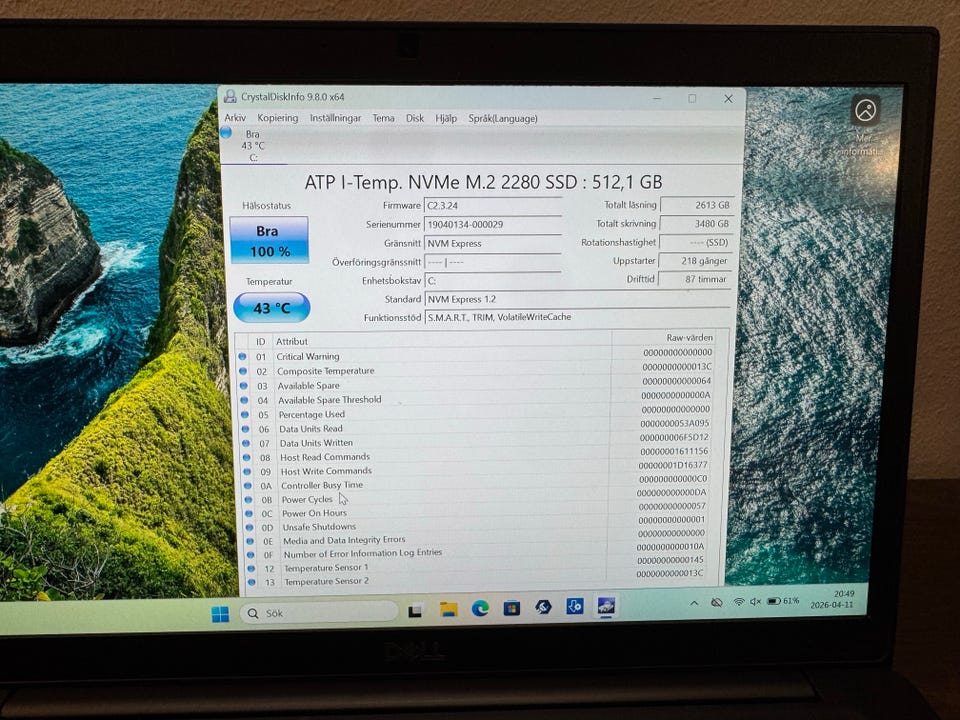
Task: Click status dot for Host Read Commands row
Action: (x=247, y=457)
